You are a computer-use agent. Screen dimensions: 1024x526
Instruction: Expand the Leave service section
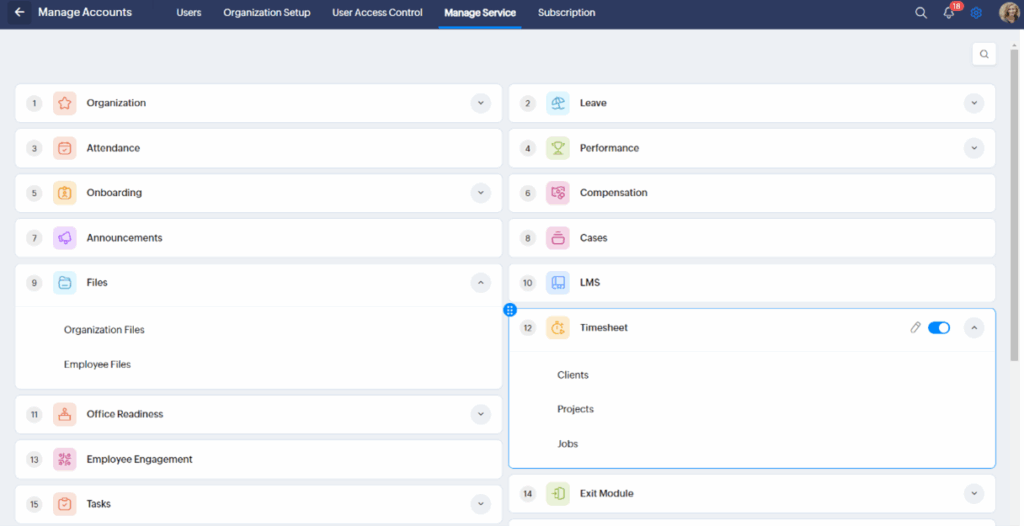(974, 103)
